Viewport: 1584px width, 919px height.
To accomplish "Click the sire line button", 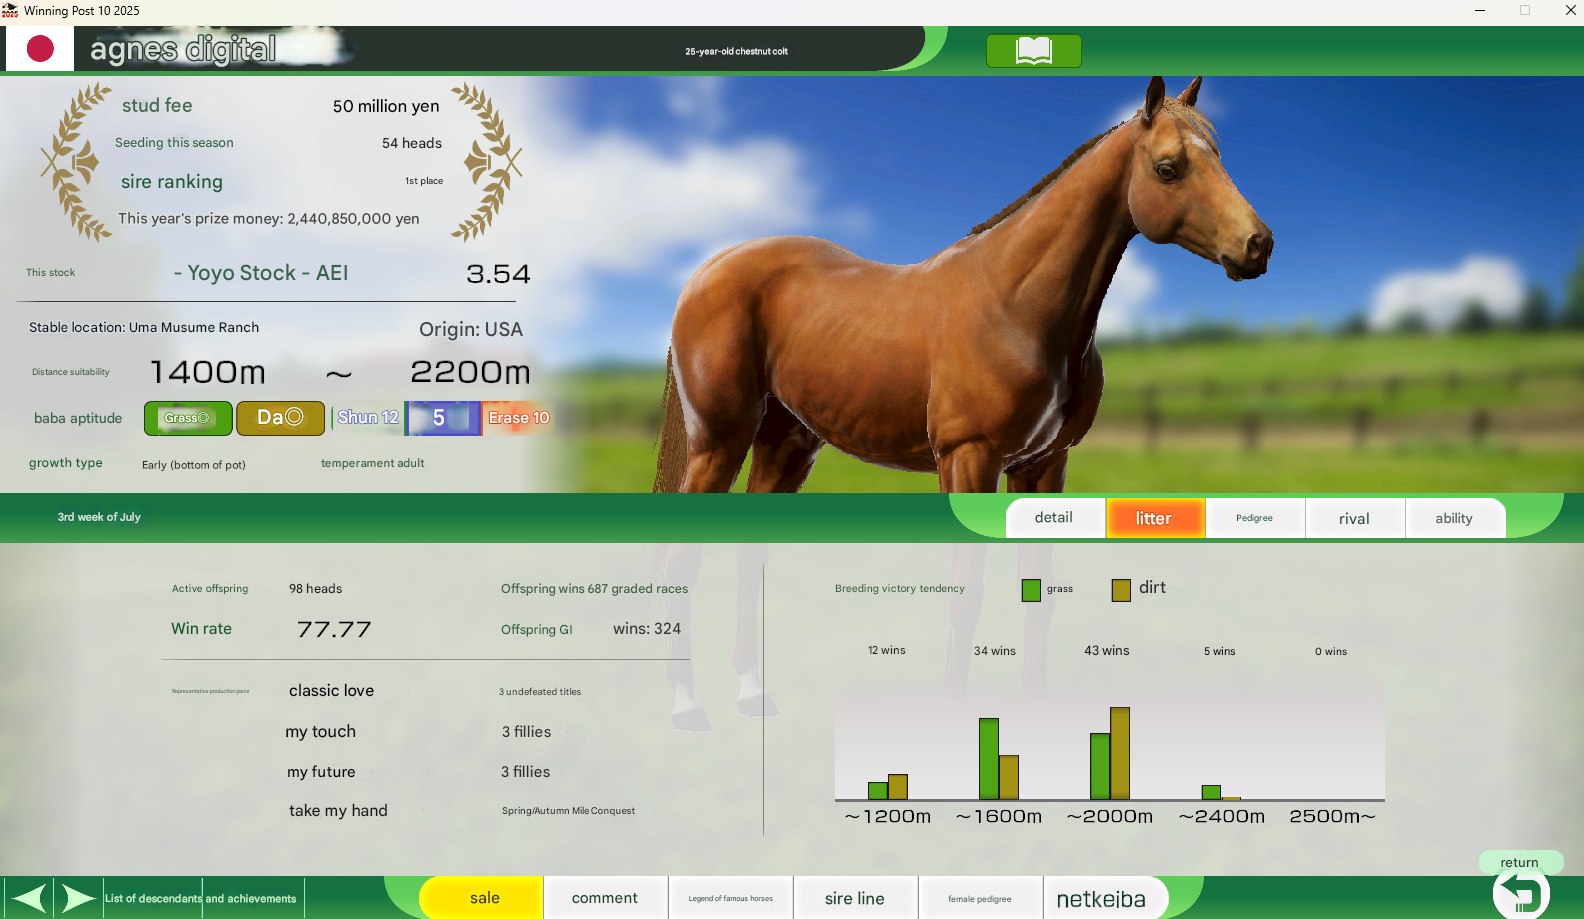I will (855, 898).
